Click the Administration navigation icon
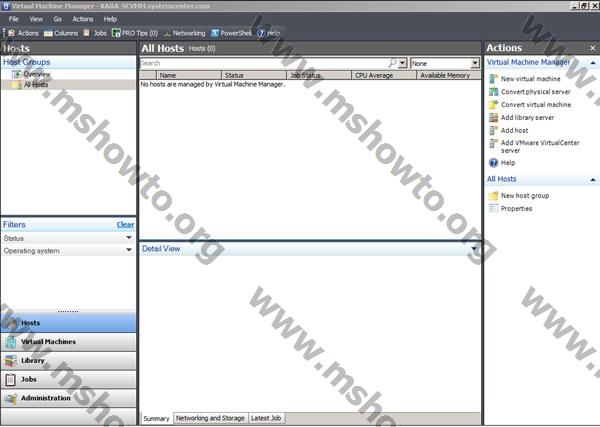This screenshot has width=600, height=427. click(11, 398)
